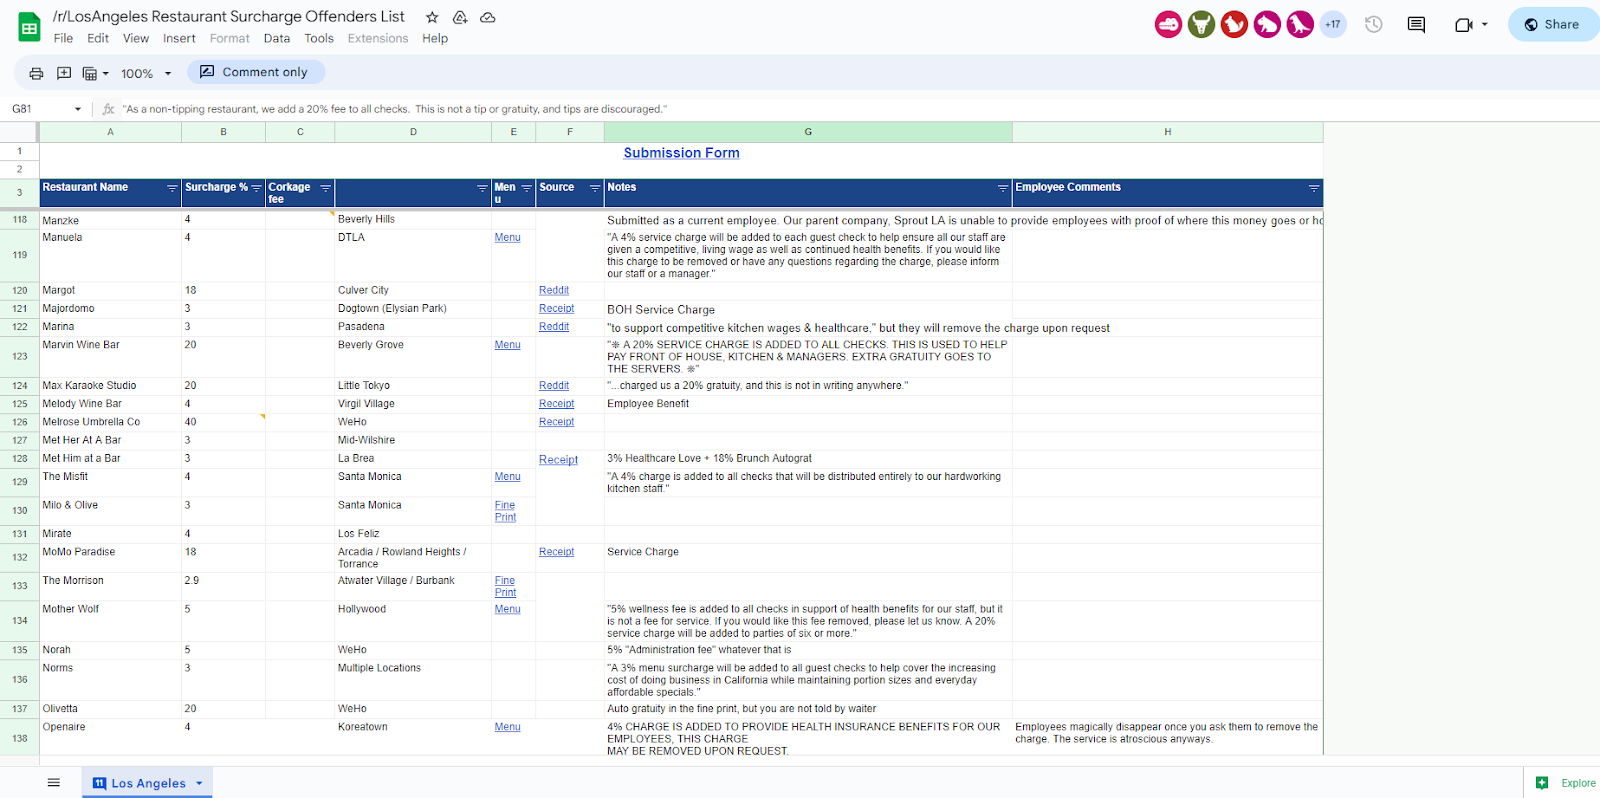Open the Notes column filter

(1003, 188)
